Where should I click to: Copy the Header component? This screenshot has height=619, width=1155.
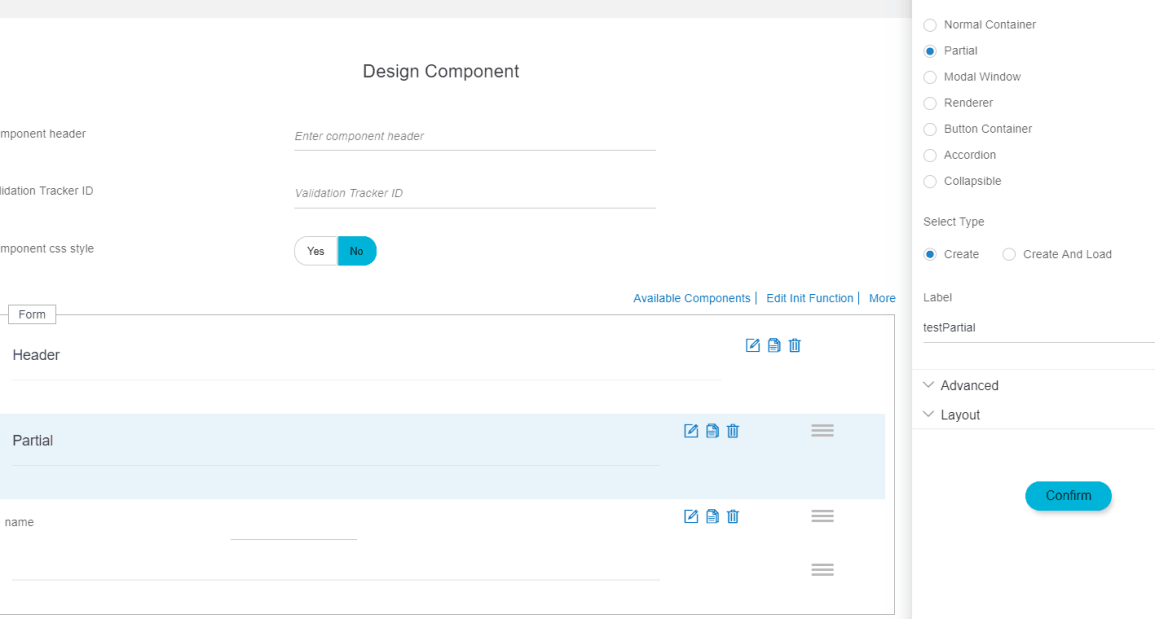773,345
